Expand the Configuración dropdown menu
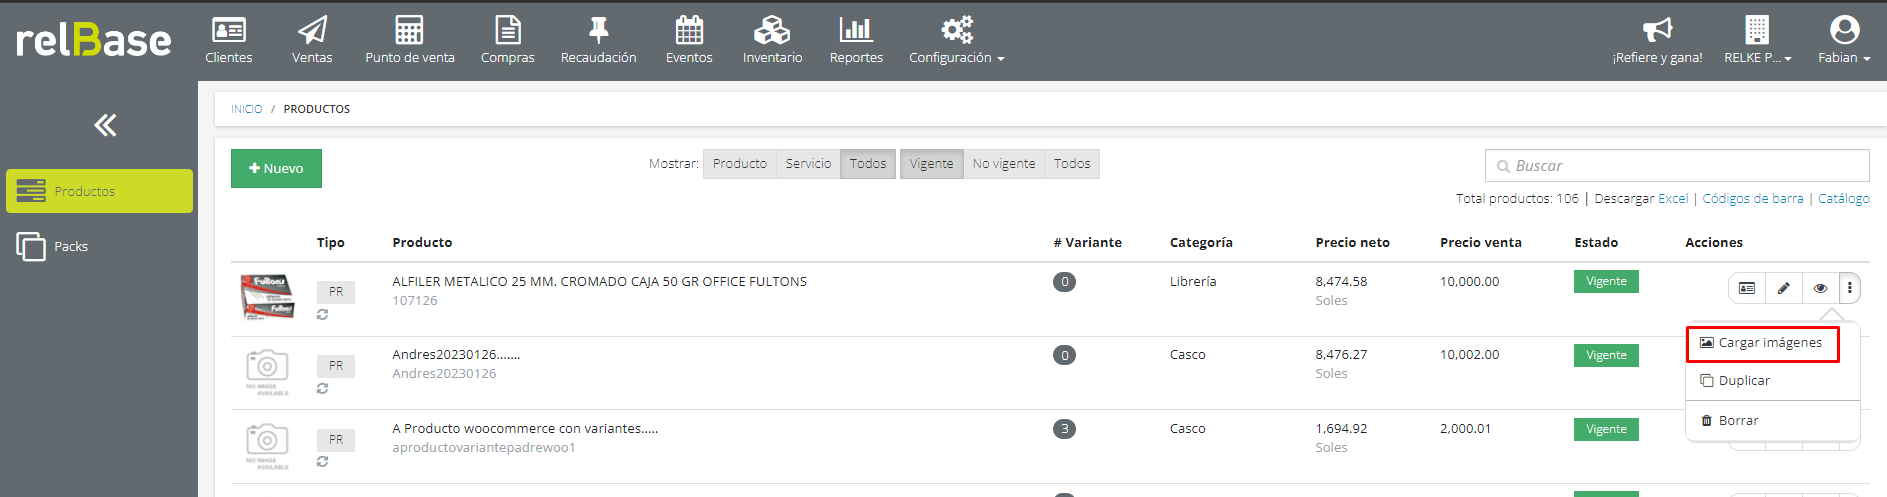The width and height of the screenshot is (1887, 497). click(956, 40)
